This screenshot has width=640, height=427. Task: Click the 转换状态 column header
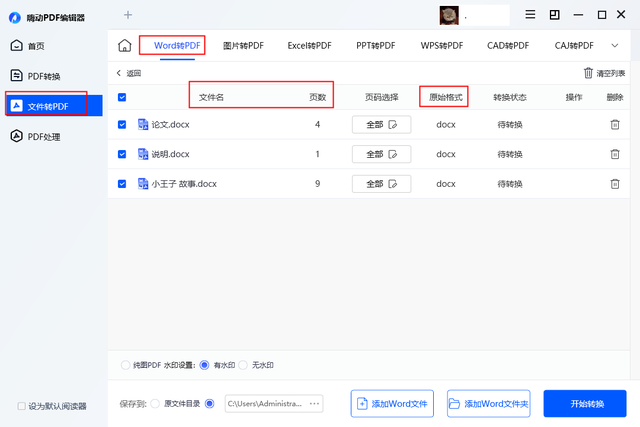[x=510, y=97]
